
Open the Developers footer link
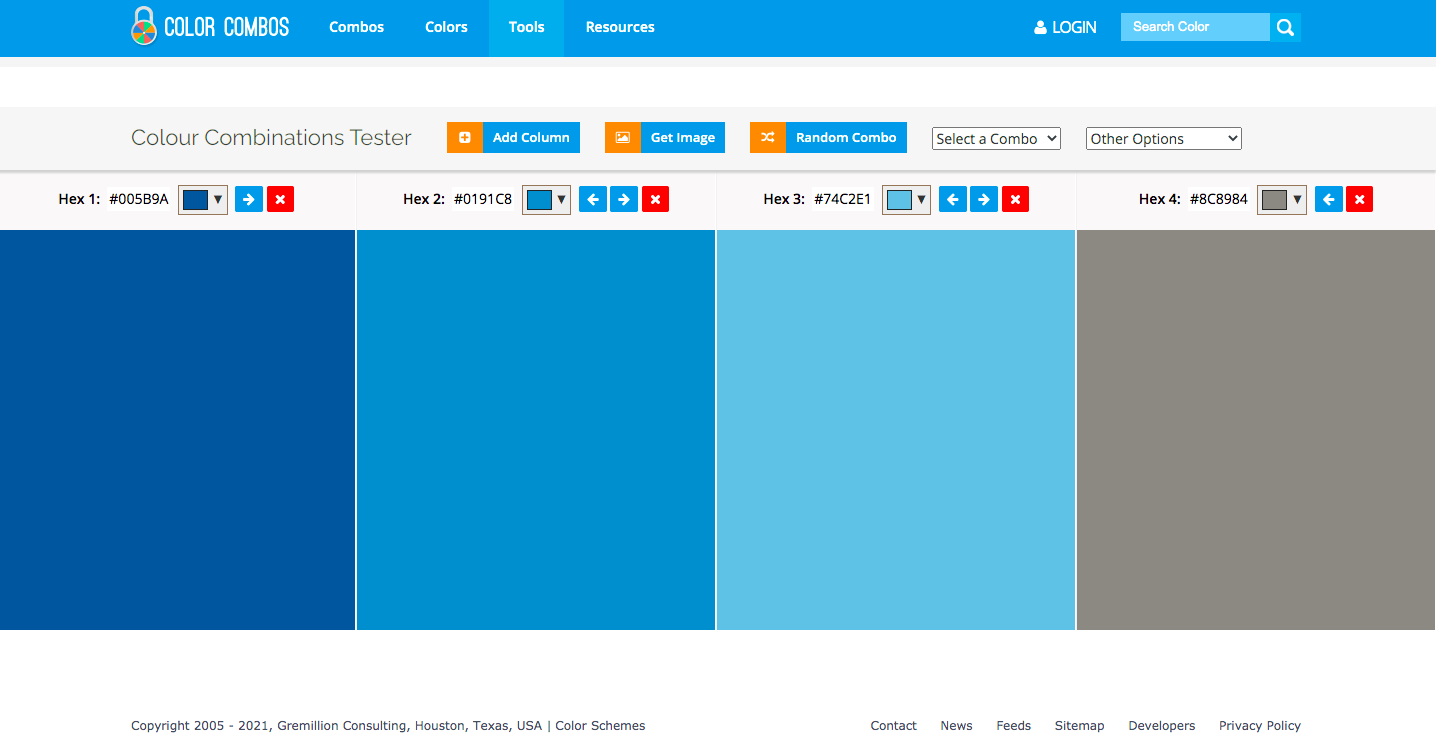1162,726
